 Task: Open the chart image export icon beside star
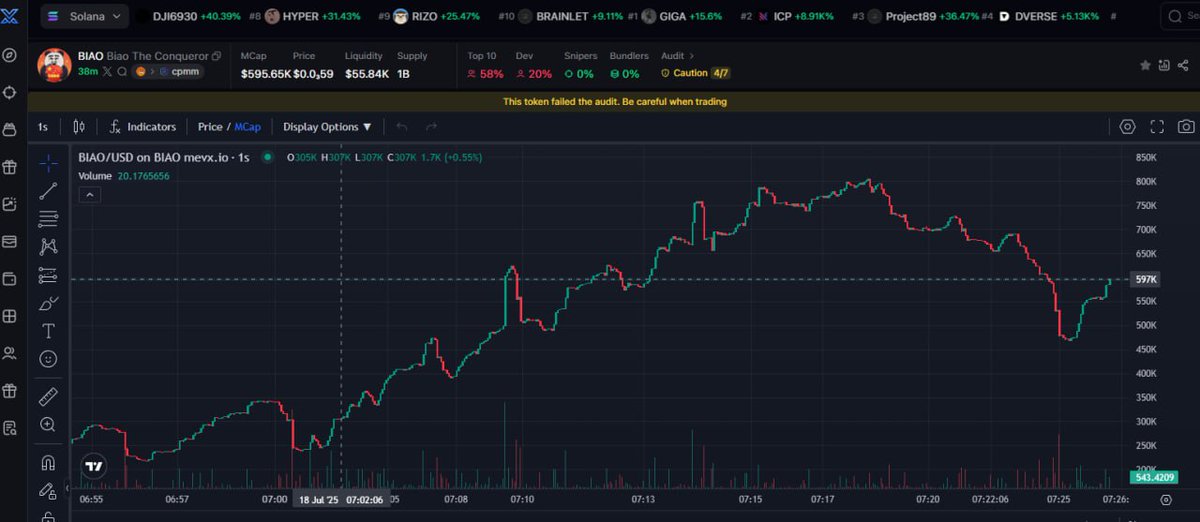1164,65
